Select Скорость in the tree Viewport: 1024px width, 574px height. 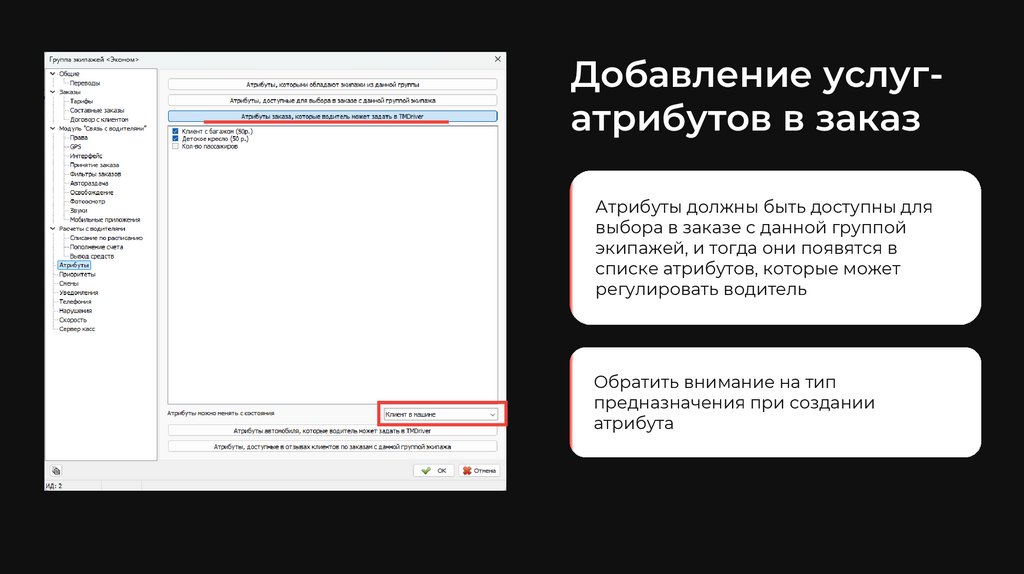click(x=72, y=321)
